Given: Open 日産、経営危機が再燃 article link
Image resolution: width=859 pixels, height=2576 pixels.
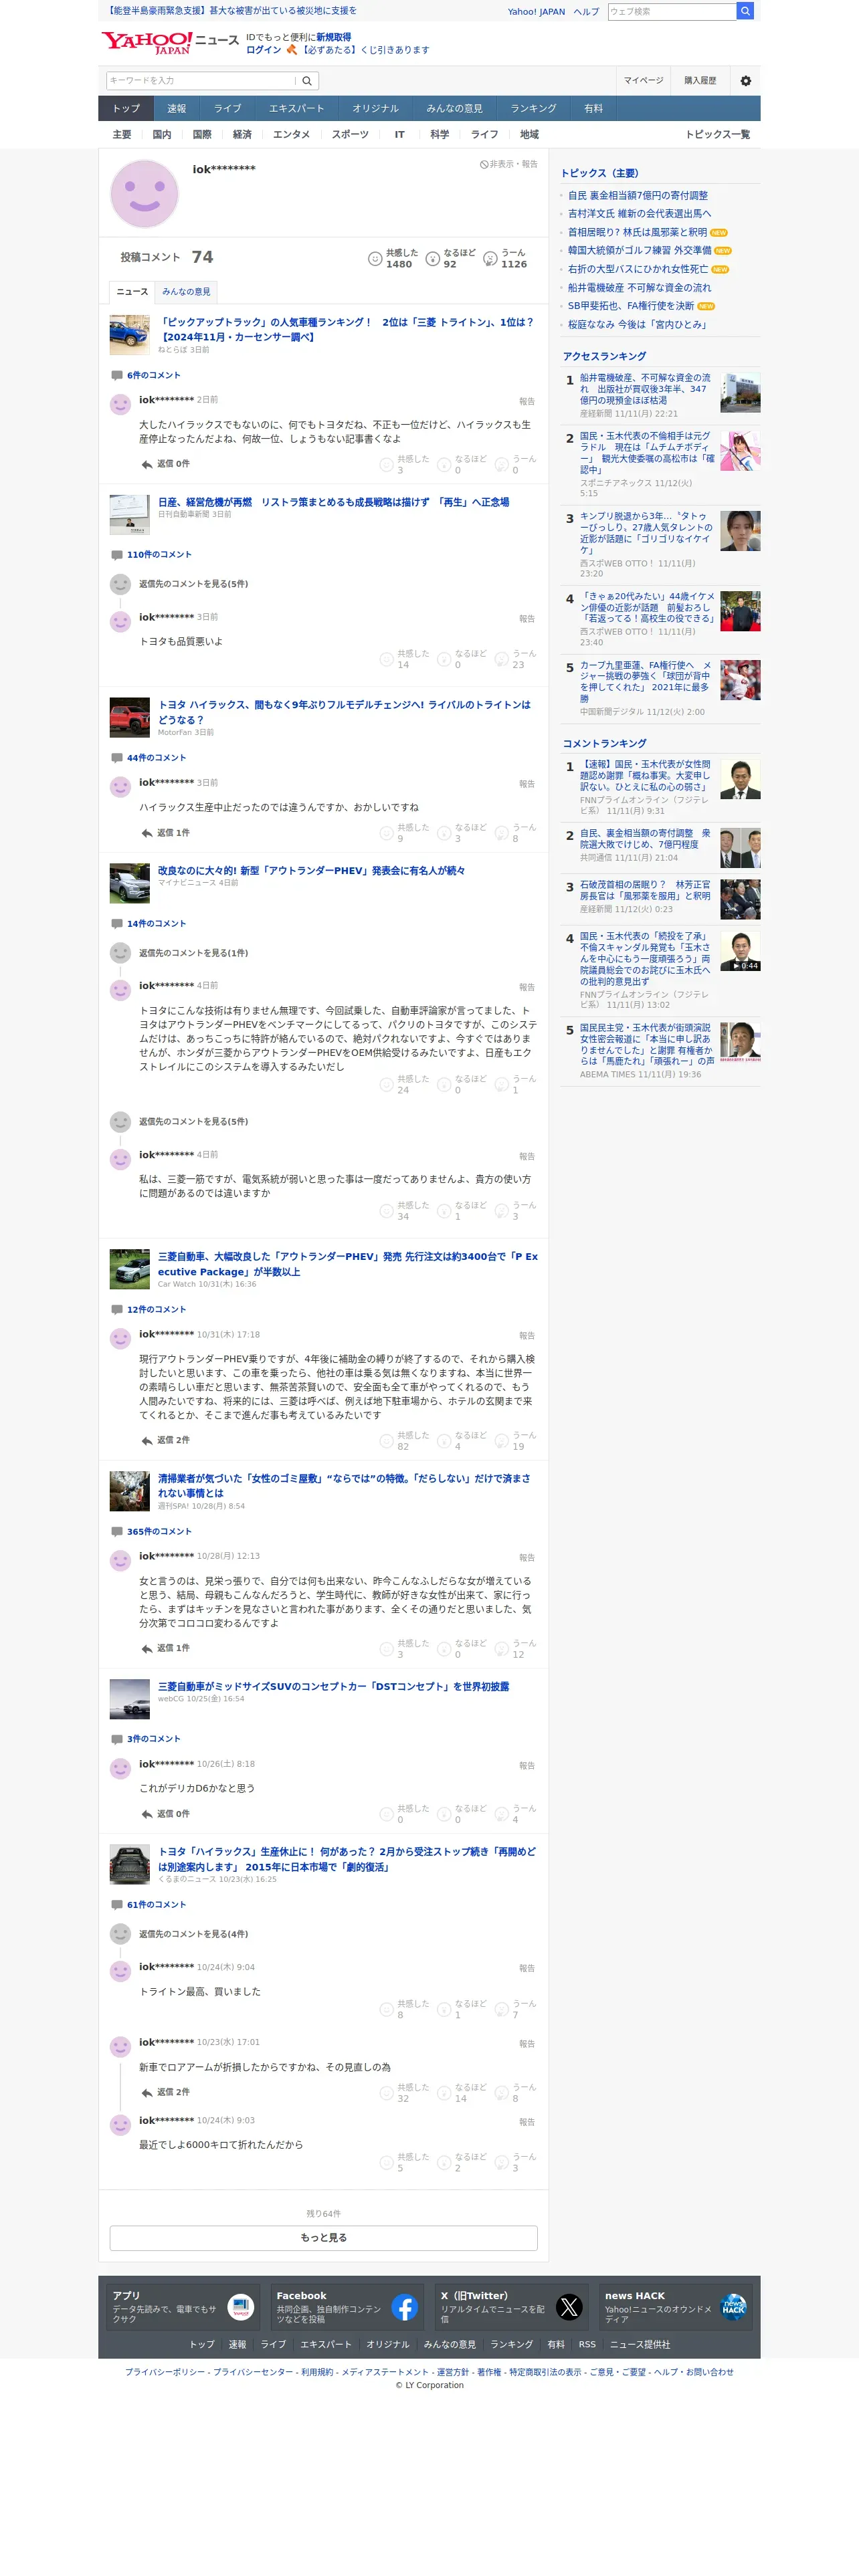Looking at the screenshot, I should (333, 502).
